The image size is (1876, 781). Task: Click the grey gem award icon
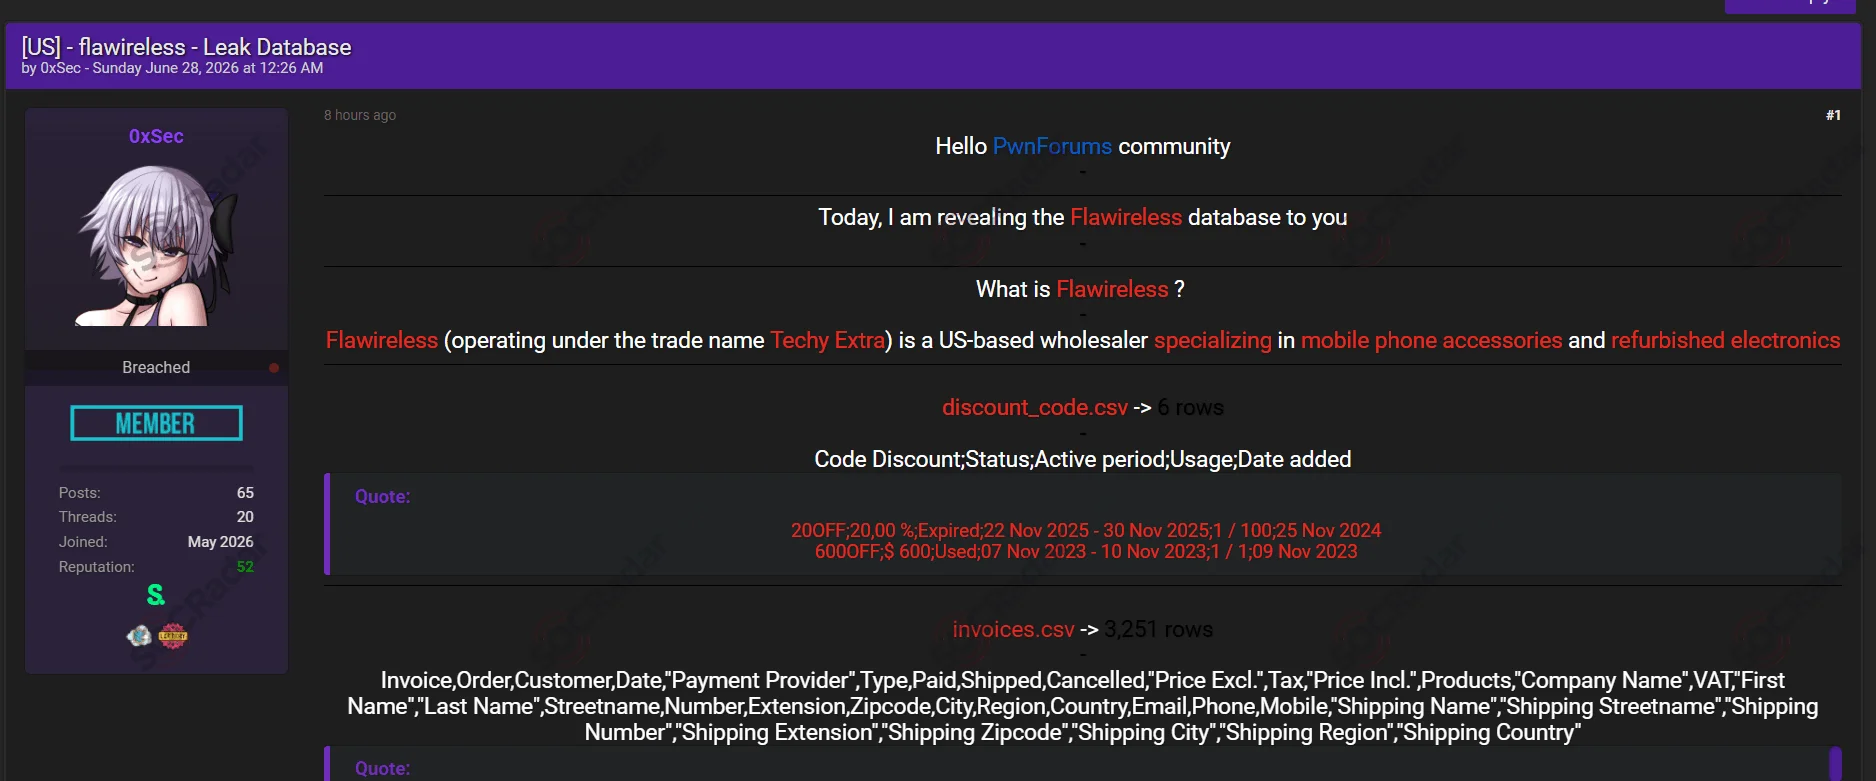coord(139,635)
